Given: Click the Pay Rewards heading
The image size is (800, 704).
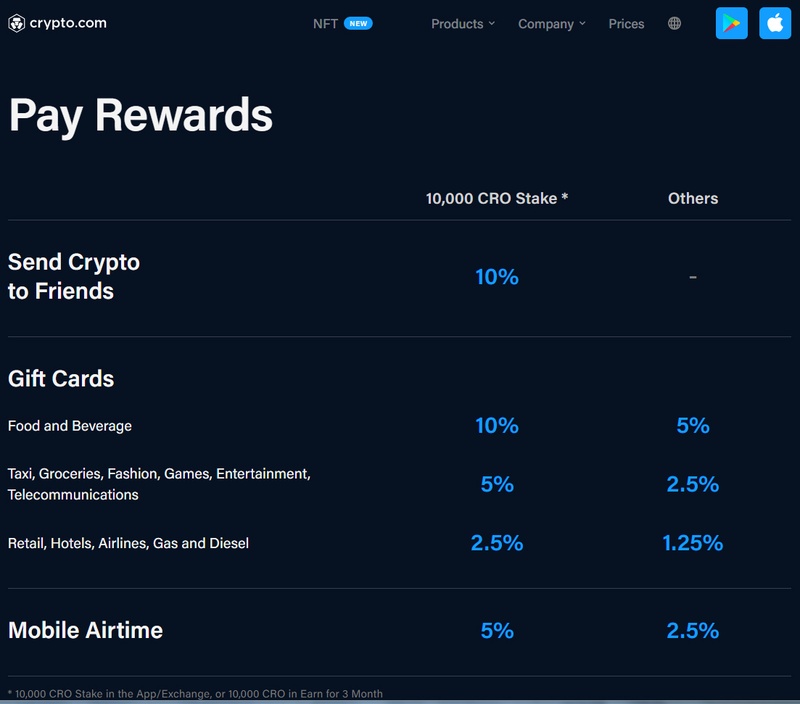Looking at the screenshot, I should click(x=141, y=116).
